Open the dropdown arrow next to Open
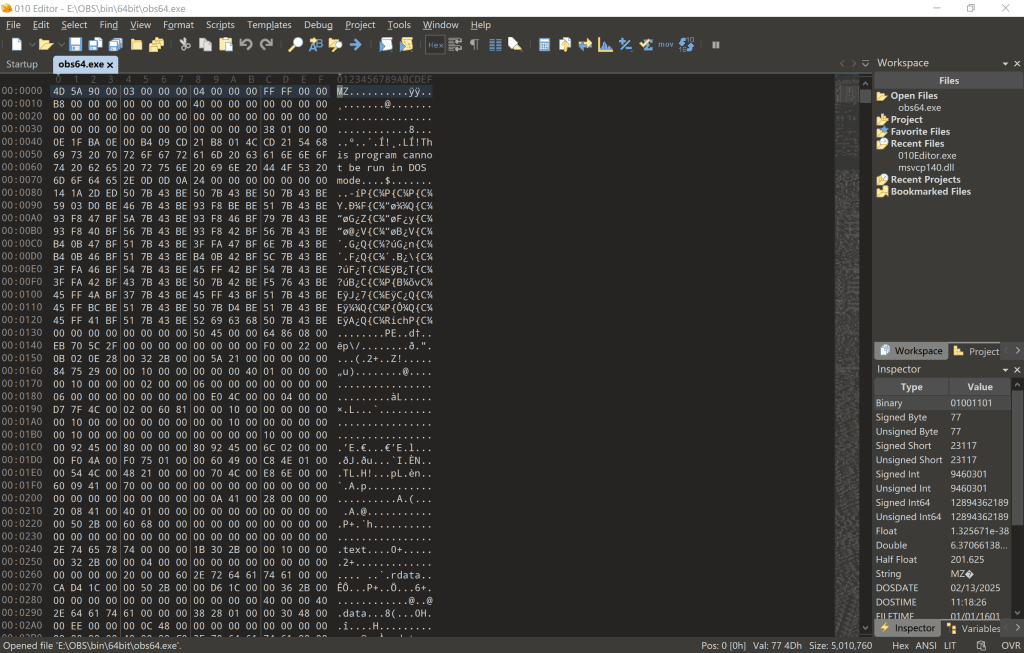1024x653 pixels. pos(61,44)
